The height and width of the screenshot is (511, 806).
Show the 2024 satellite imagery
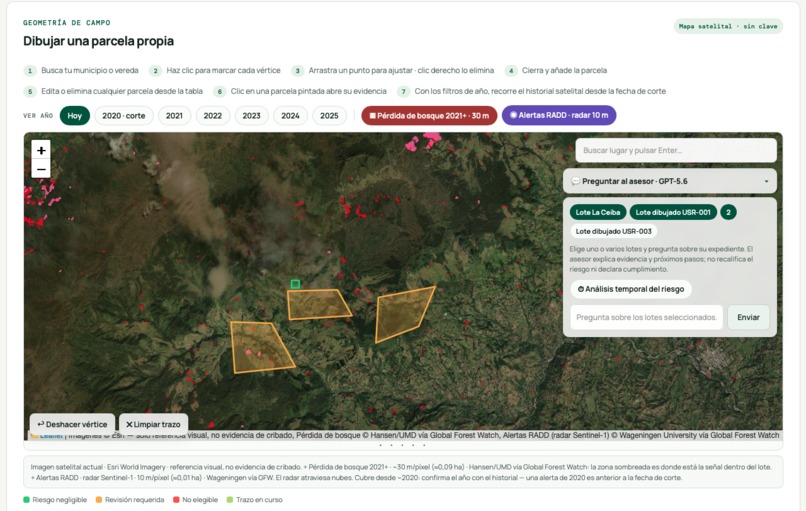pyautogui.click(x=290, y=116)
